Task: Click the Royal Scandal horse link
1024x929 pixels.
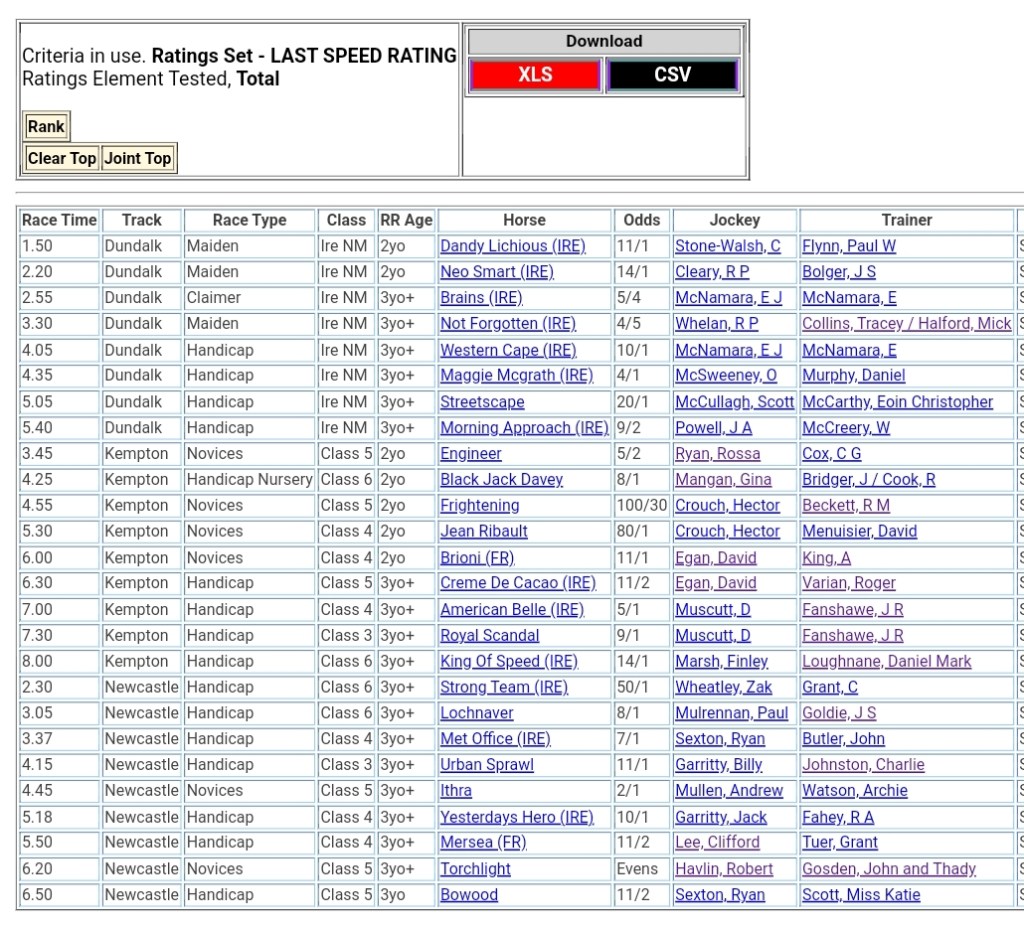Action: (489, 636)
